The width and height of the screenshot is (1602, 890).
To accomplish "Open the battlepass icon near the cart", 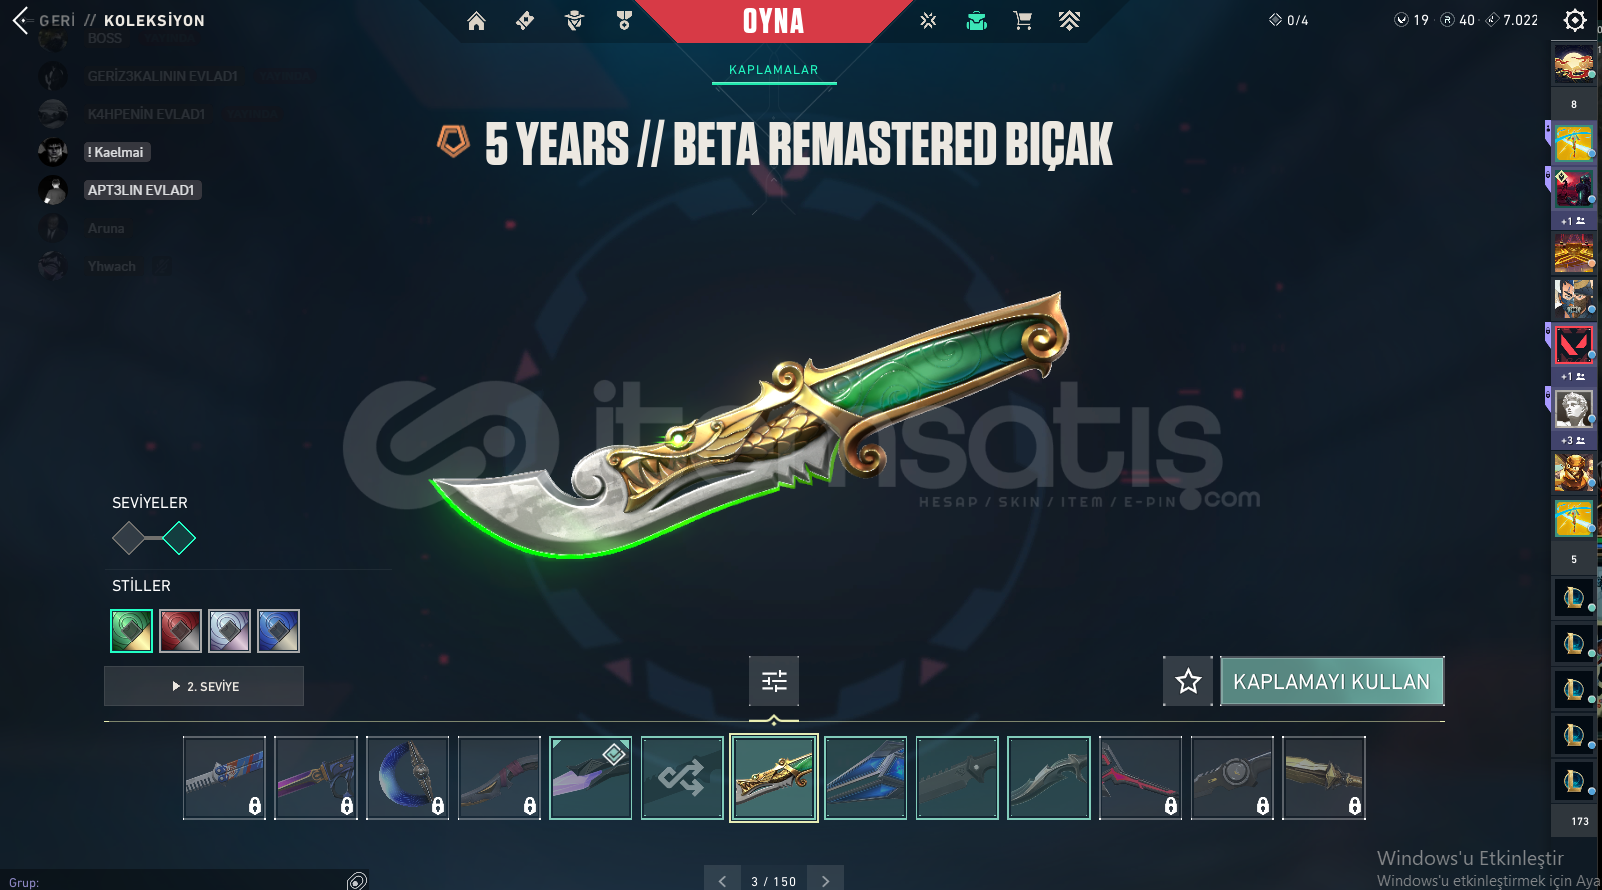I will pyautogui.click(x=1069, y=21).
